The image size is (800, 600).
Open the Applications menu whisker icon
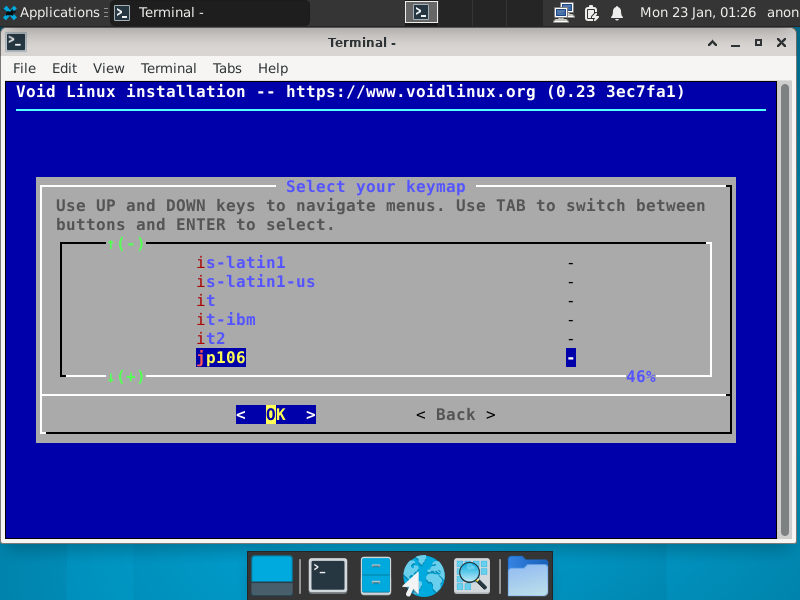point(10,12)
